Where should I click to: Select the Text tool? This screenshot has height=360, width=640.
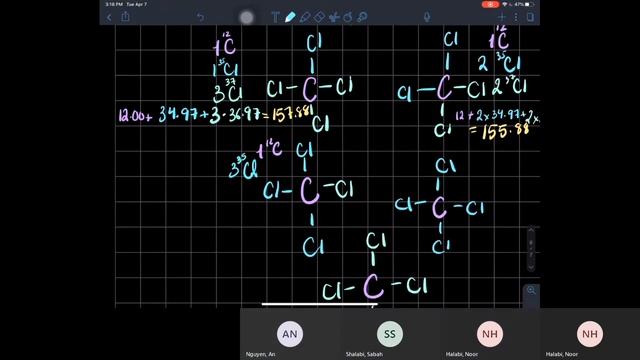tap(275, 17)
